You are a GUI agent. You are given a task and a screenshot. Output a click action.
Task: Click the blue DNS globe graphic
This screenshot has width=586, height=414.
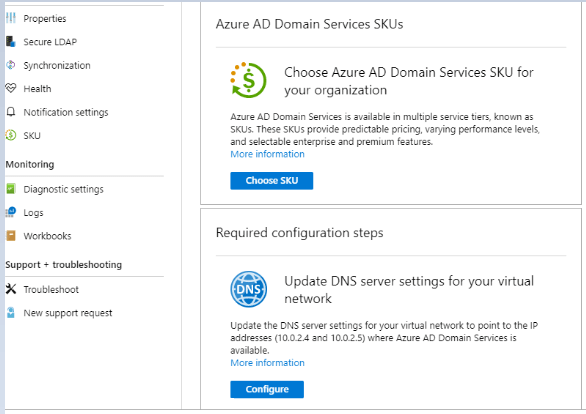249,289
